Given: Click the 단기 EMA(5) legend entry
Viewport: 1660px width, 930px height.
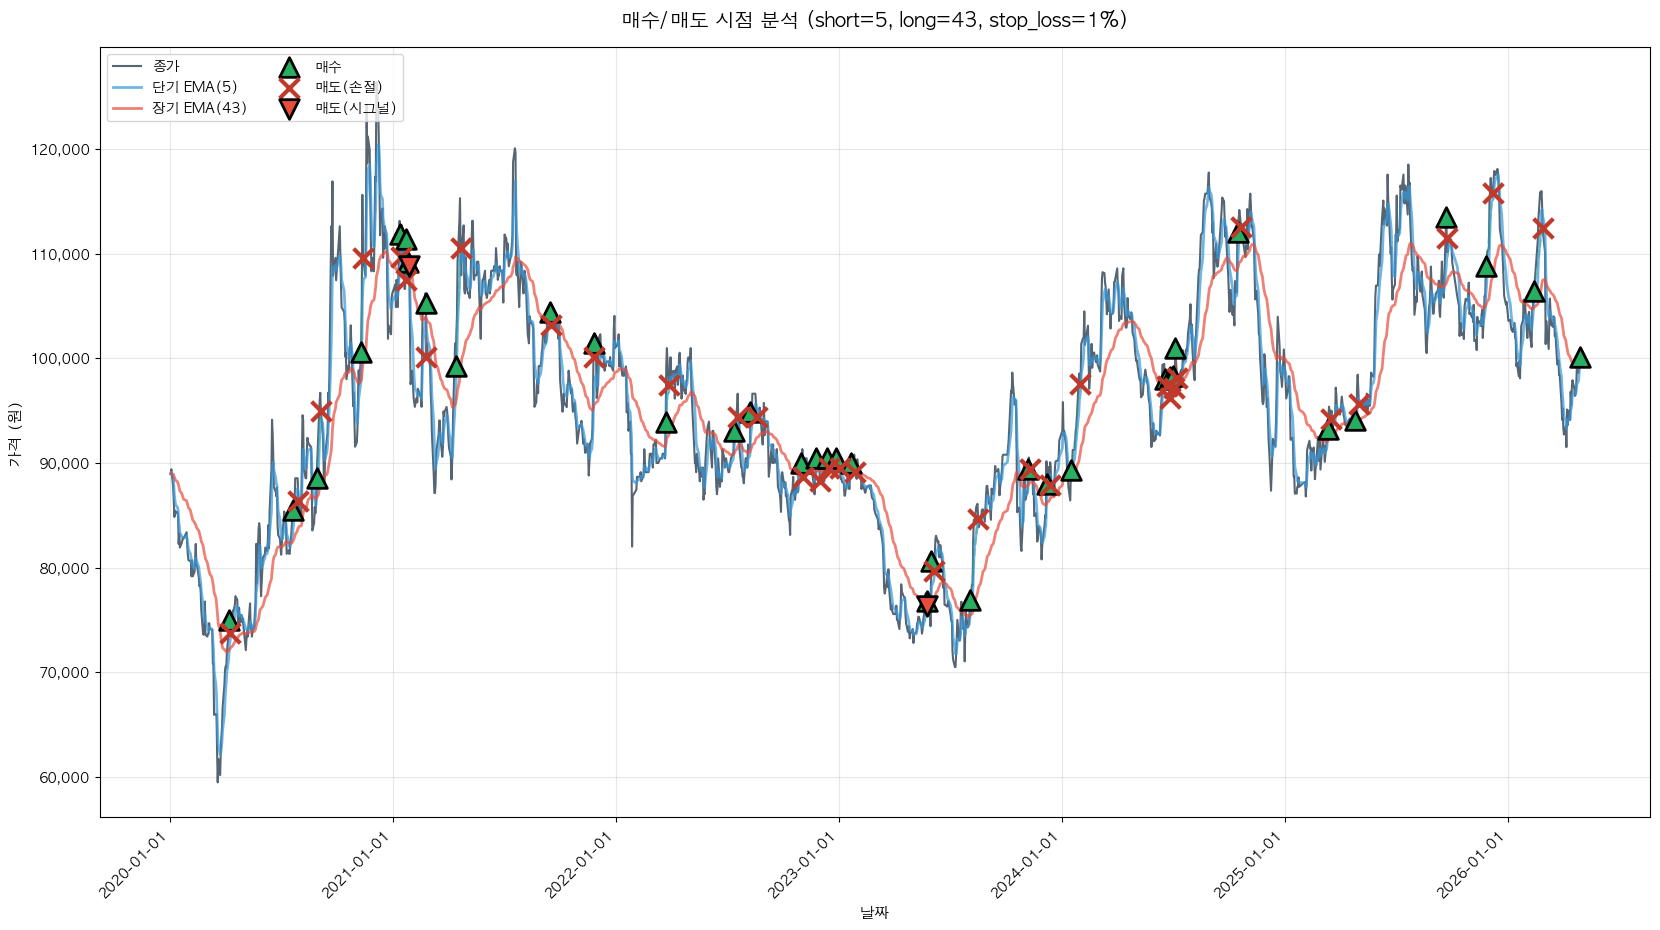Looking at the screenshot, I should click(x=194, y=87).
